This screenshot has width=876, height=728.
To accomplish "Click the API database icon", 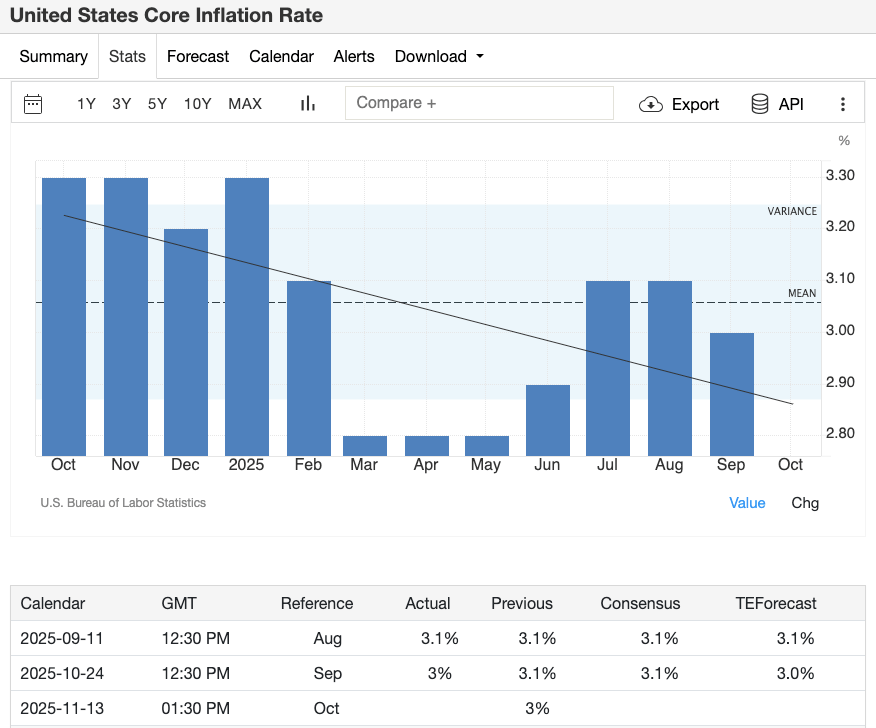I will pyautogui.click(x=760, y=104).
